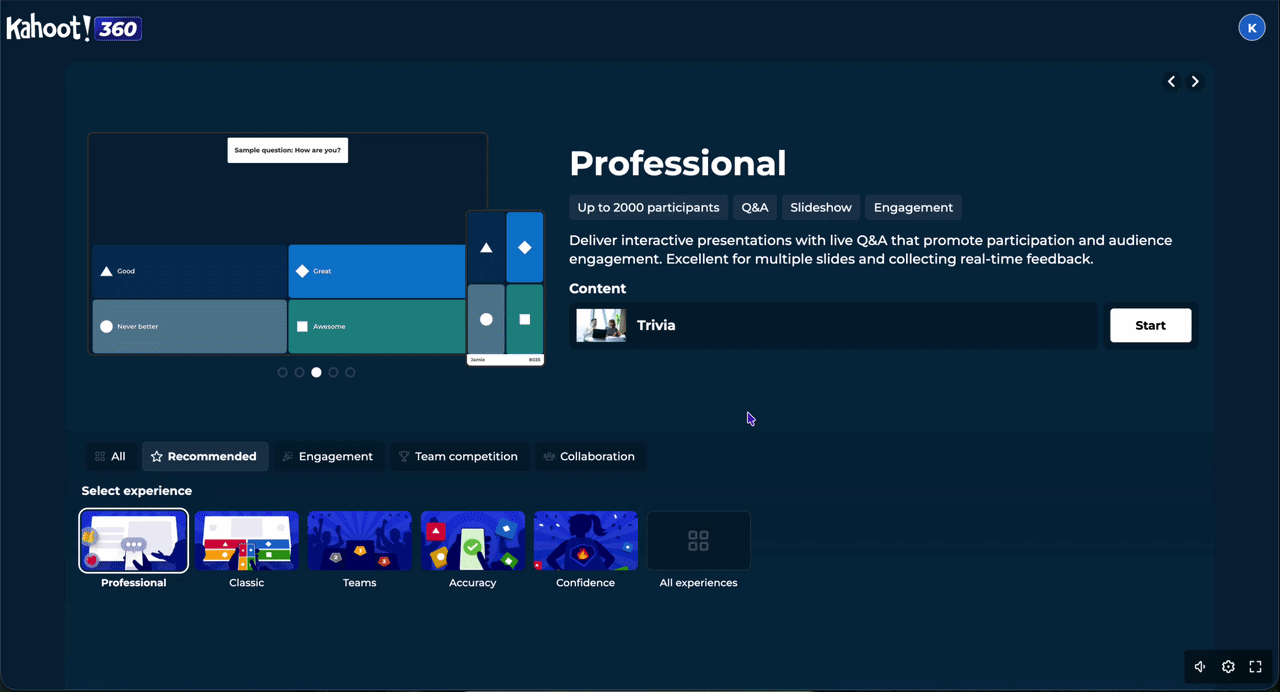Click the 'Select experience' label

click(137, 491)
